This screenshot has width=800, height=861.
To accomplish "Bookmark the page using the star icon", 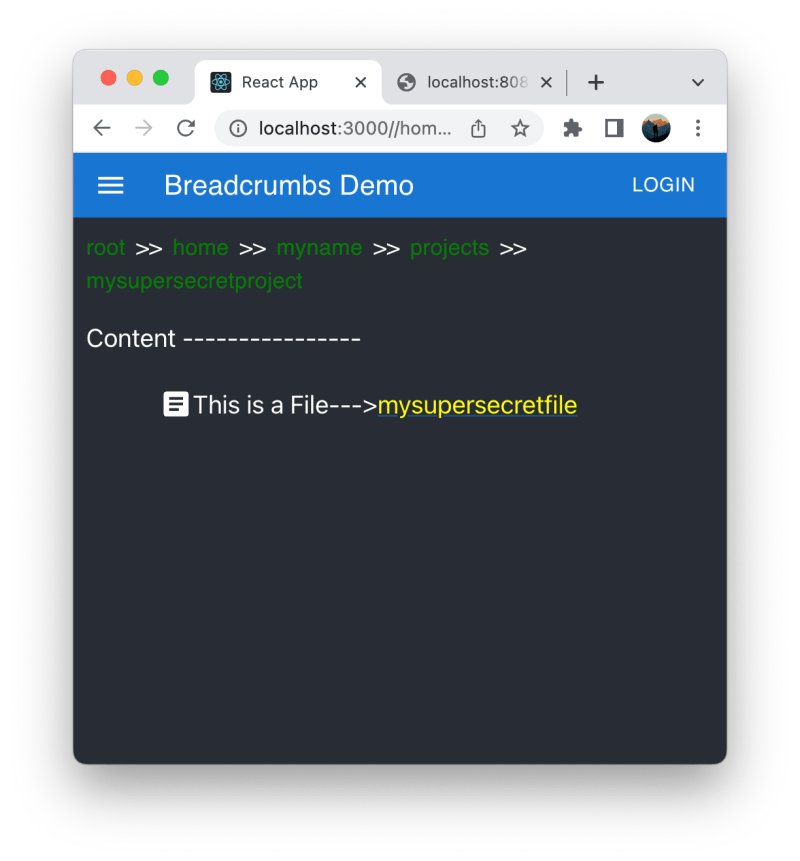I will (520, 128).
